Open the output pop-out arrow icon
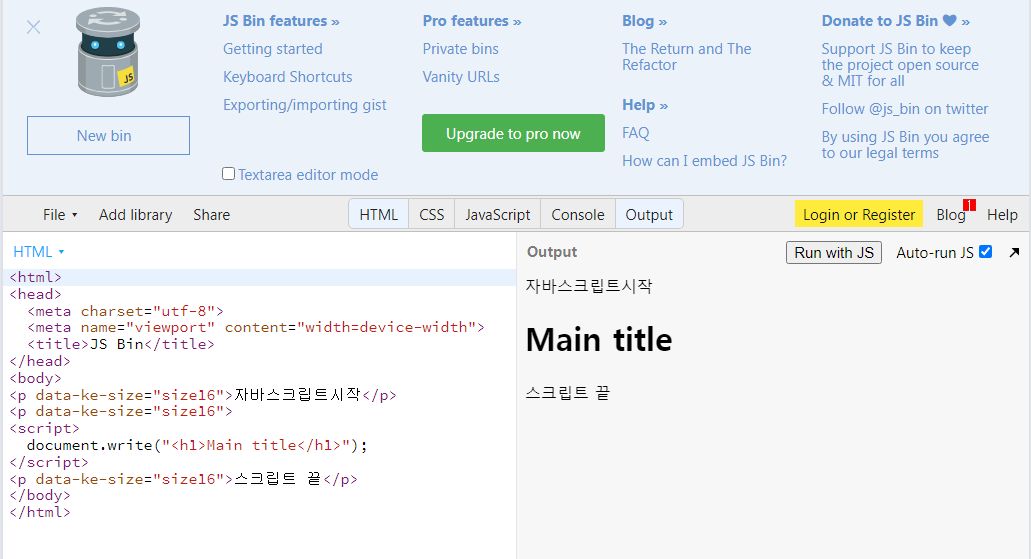The height and width of the screenshot is (559, 1031). coord(1014,253)
